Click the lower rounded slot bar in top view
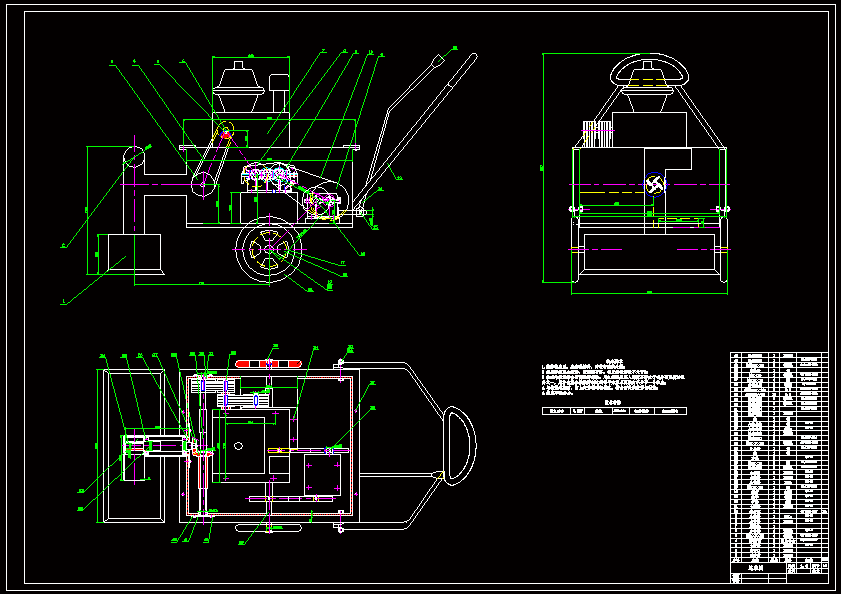Image resolution: width=841 pixels, height=594 pixels. point(268,528)
